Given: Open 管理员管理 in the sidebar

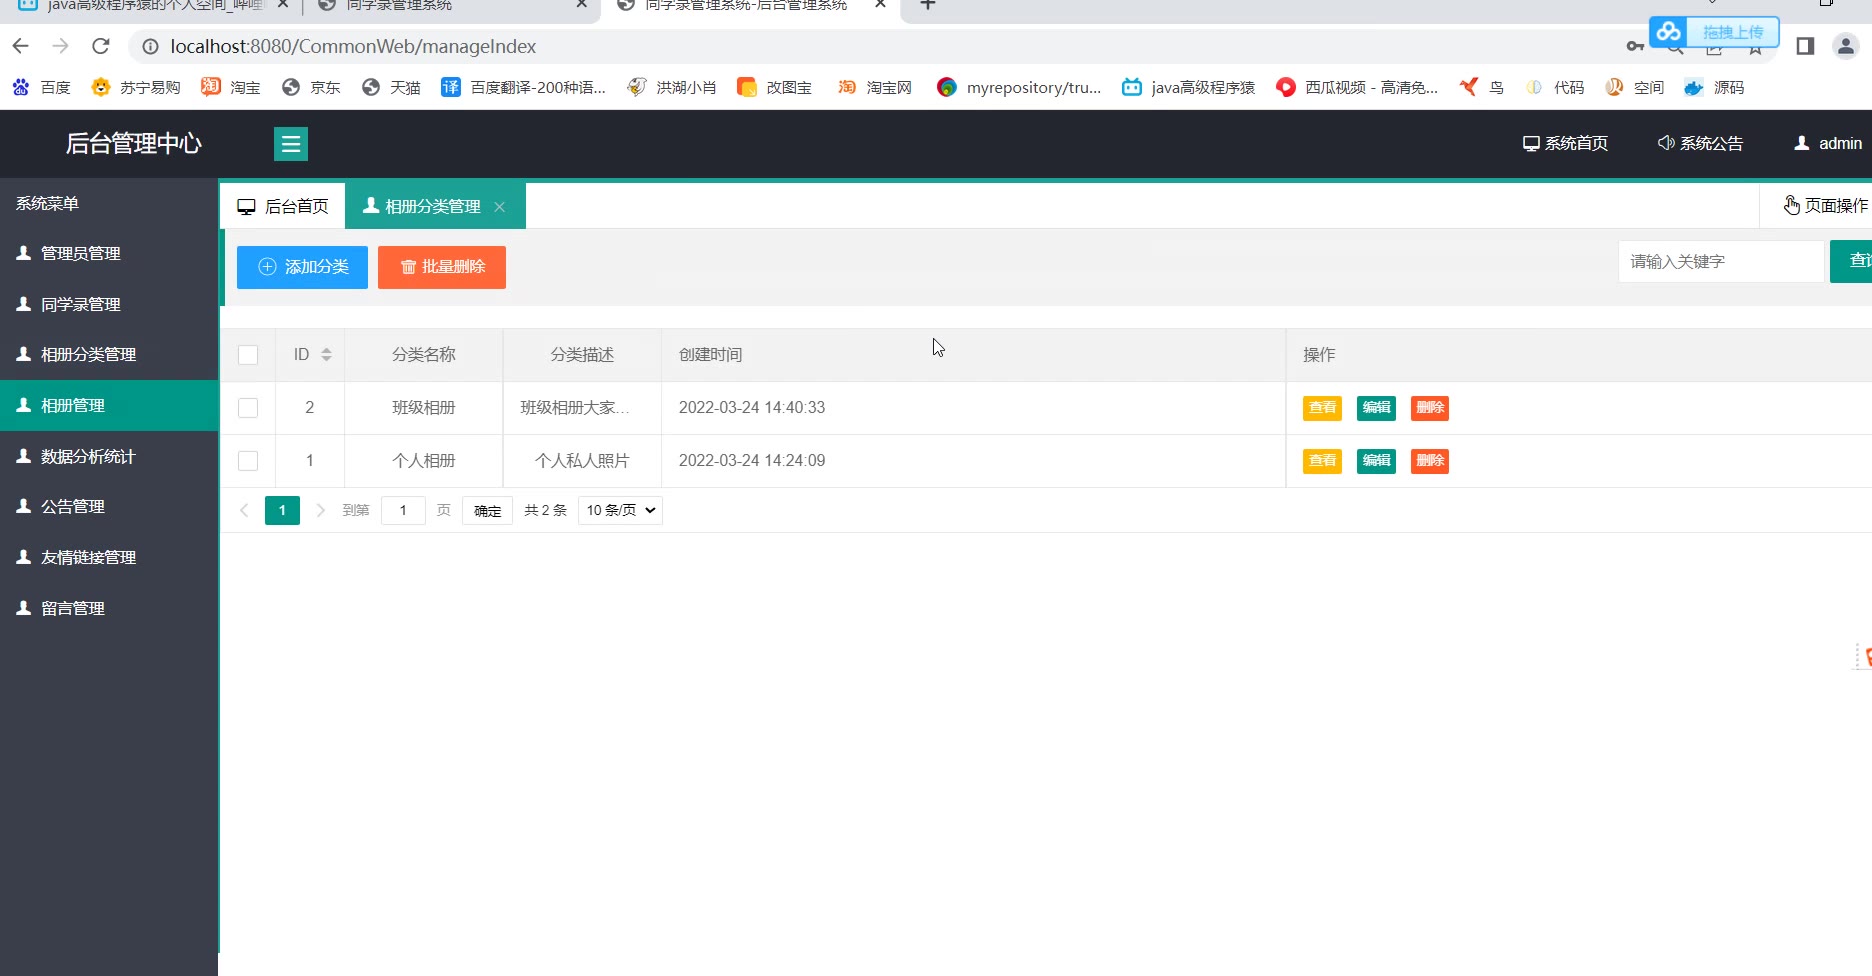Looking at the screenshot, I should point(109,254).
